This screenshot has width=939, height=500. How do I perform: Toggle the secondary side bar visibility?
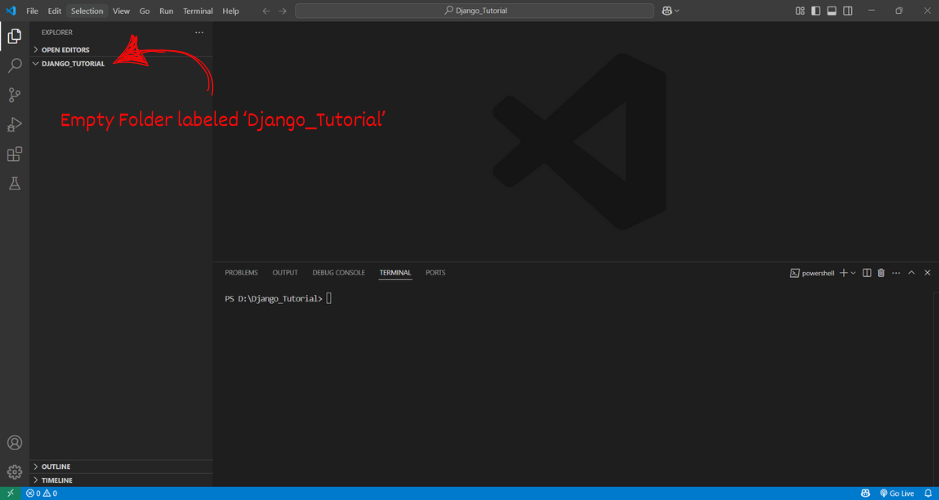(x=848, y=11)
